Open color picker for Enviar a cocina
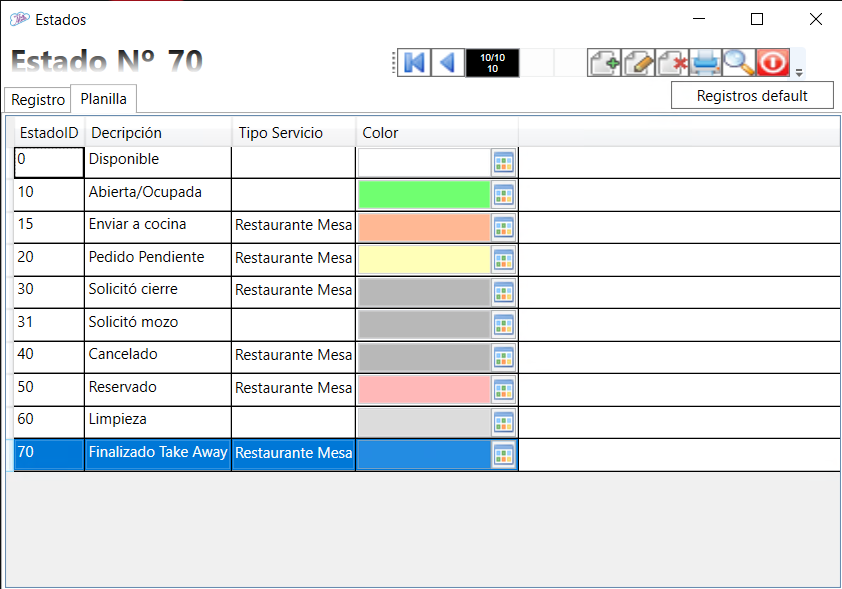 503,227
